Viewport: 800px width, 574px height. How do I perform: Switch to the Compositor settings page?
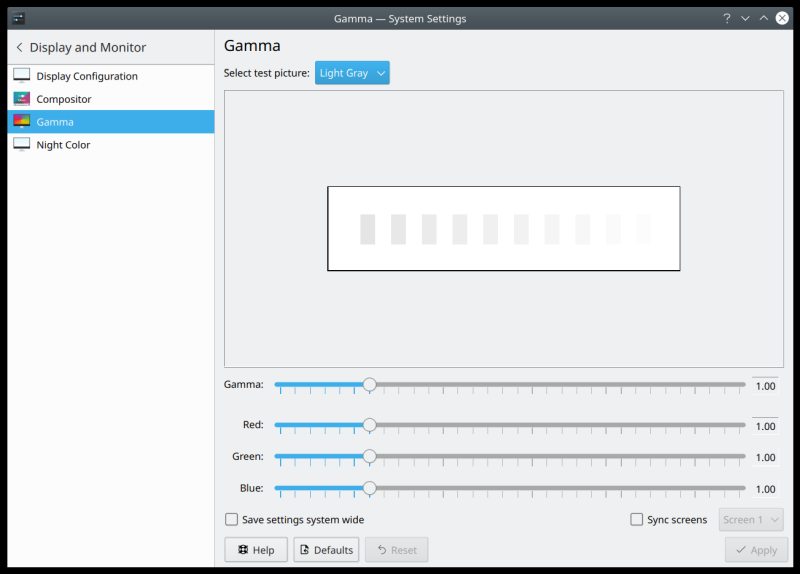coord(63,99)
